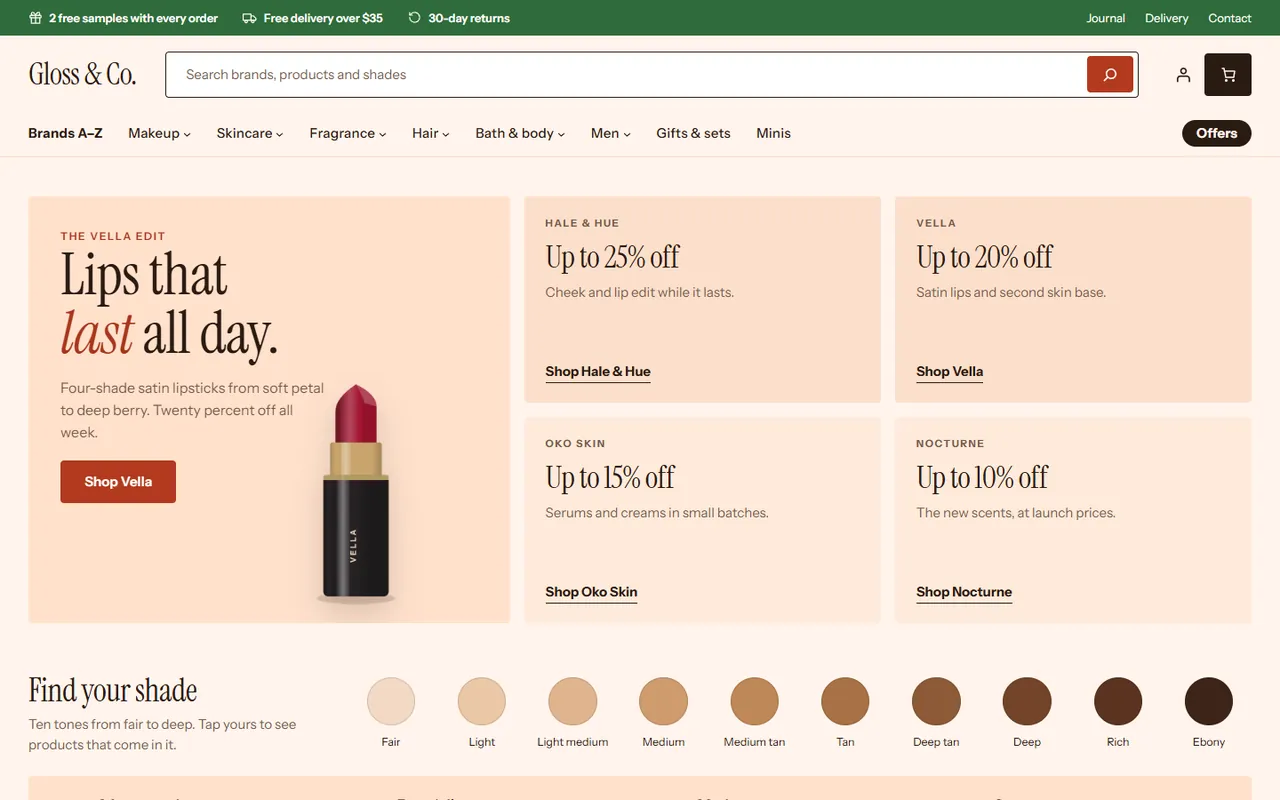Pick the Rich shade swatch
This screenshot has height=800, width=1280.
pos(1118,701)
